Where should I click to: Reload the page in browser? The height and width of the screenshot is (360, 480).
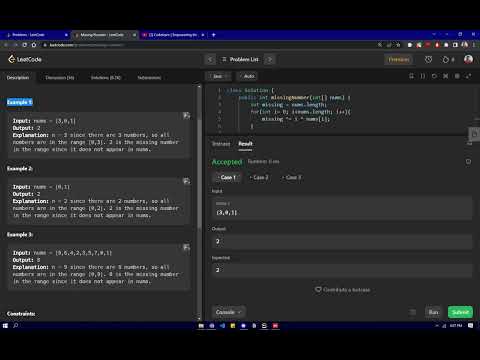point(25,45)
